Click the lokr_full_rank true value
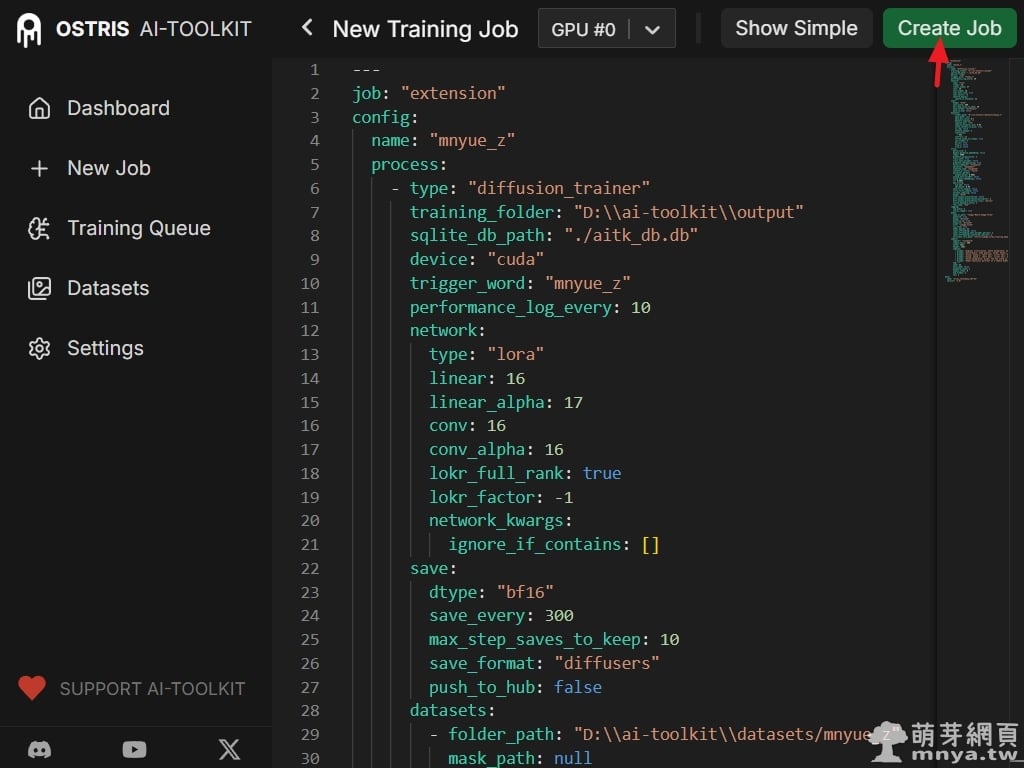This screenshot has height=768, width=1024. click(x=602, y=473)
